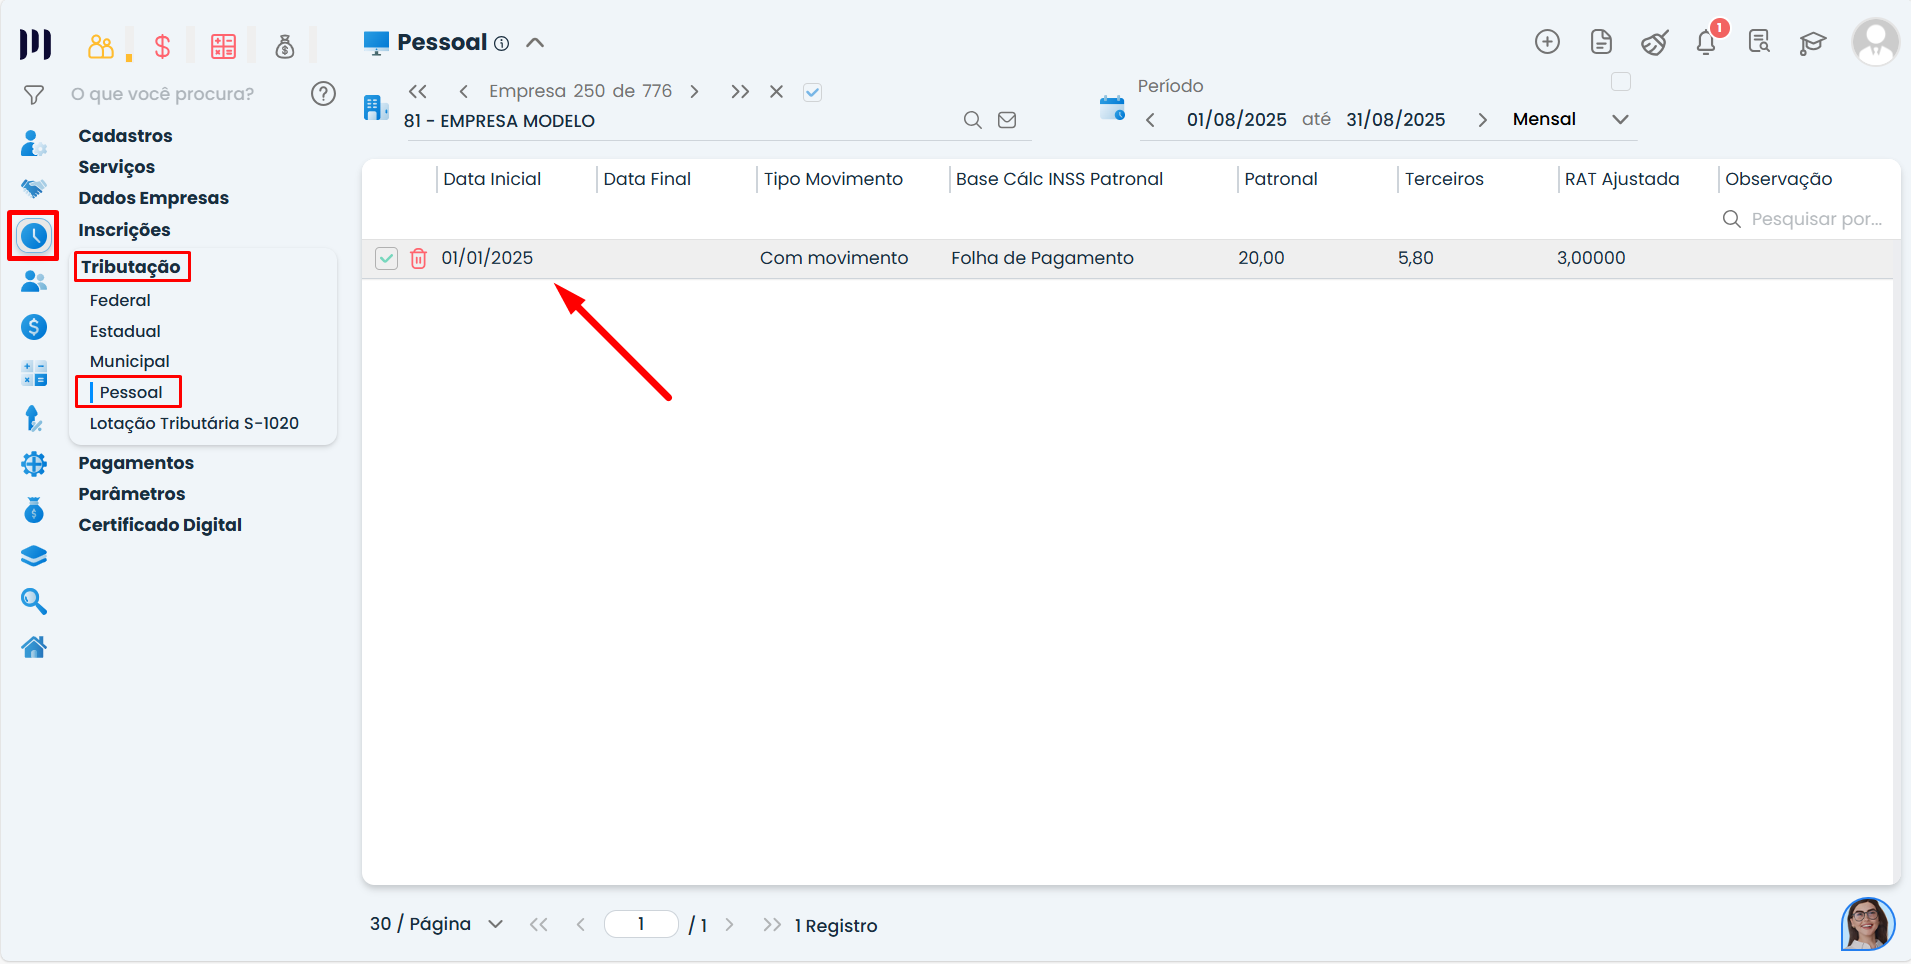Screen dimensions: 1911x964
Task: Select Federal under Tributação
Action: coord(120,300)
